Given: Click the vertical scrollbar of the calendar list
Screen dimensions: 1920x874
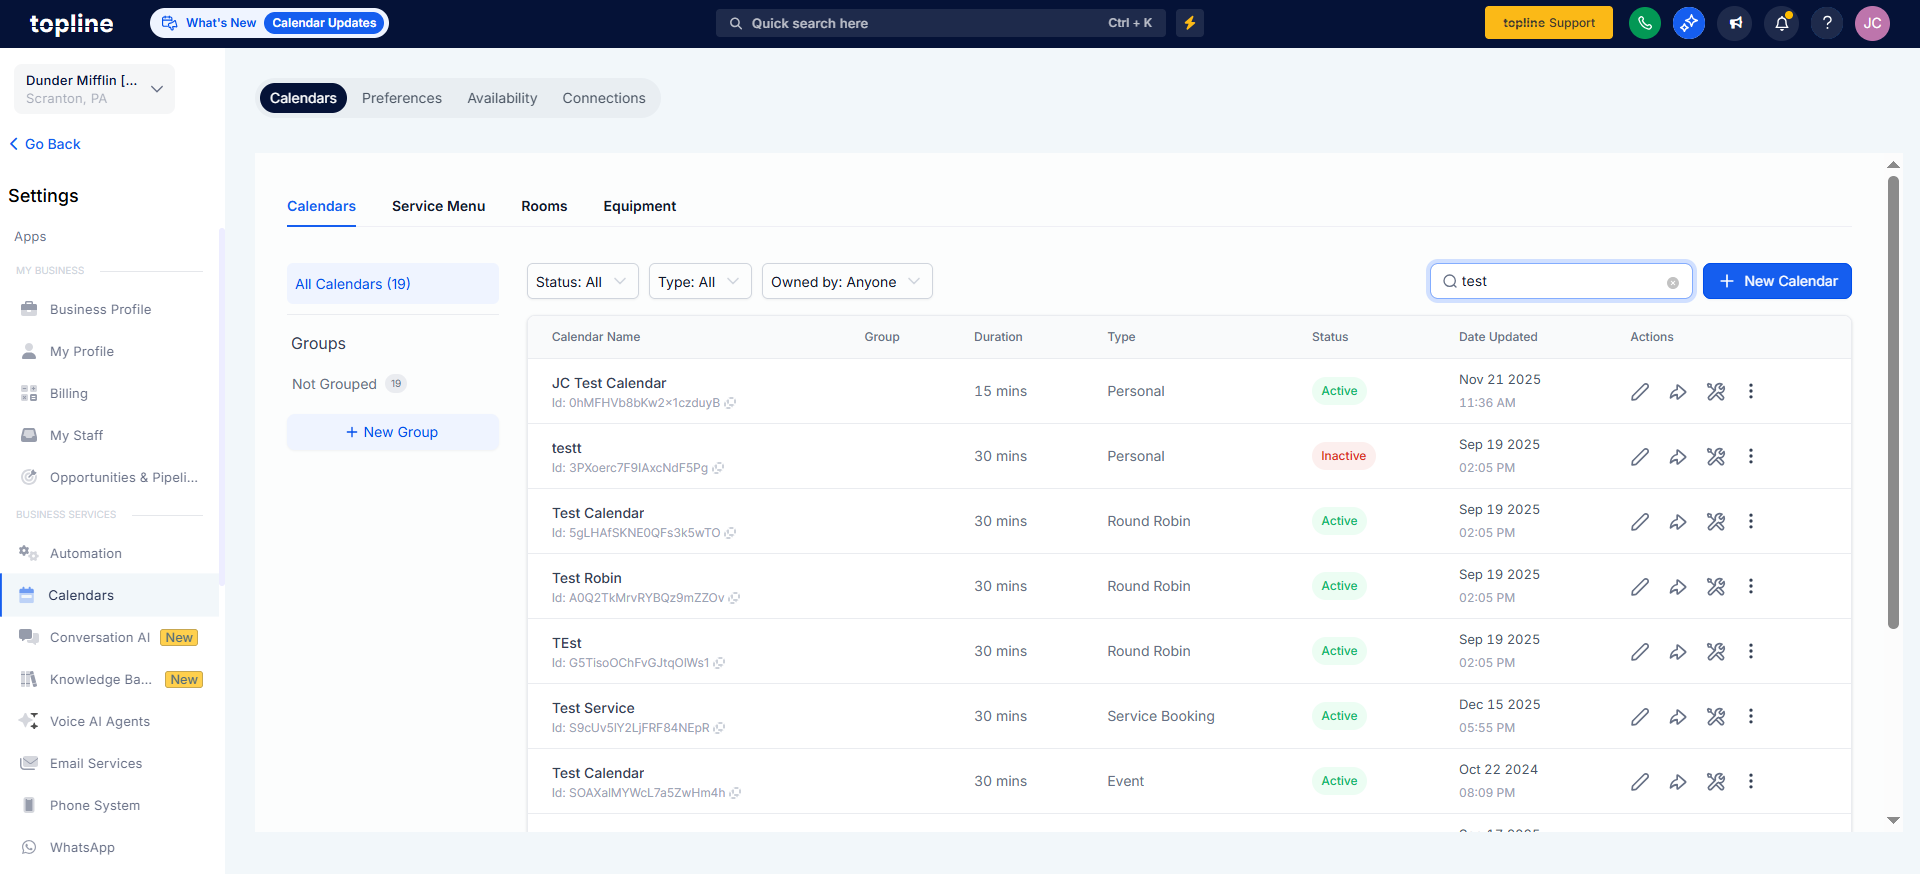Looking at the screenshot, I should [x=1893, y=403].
